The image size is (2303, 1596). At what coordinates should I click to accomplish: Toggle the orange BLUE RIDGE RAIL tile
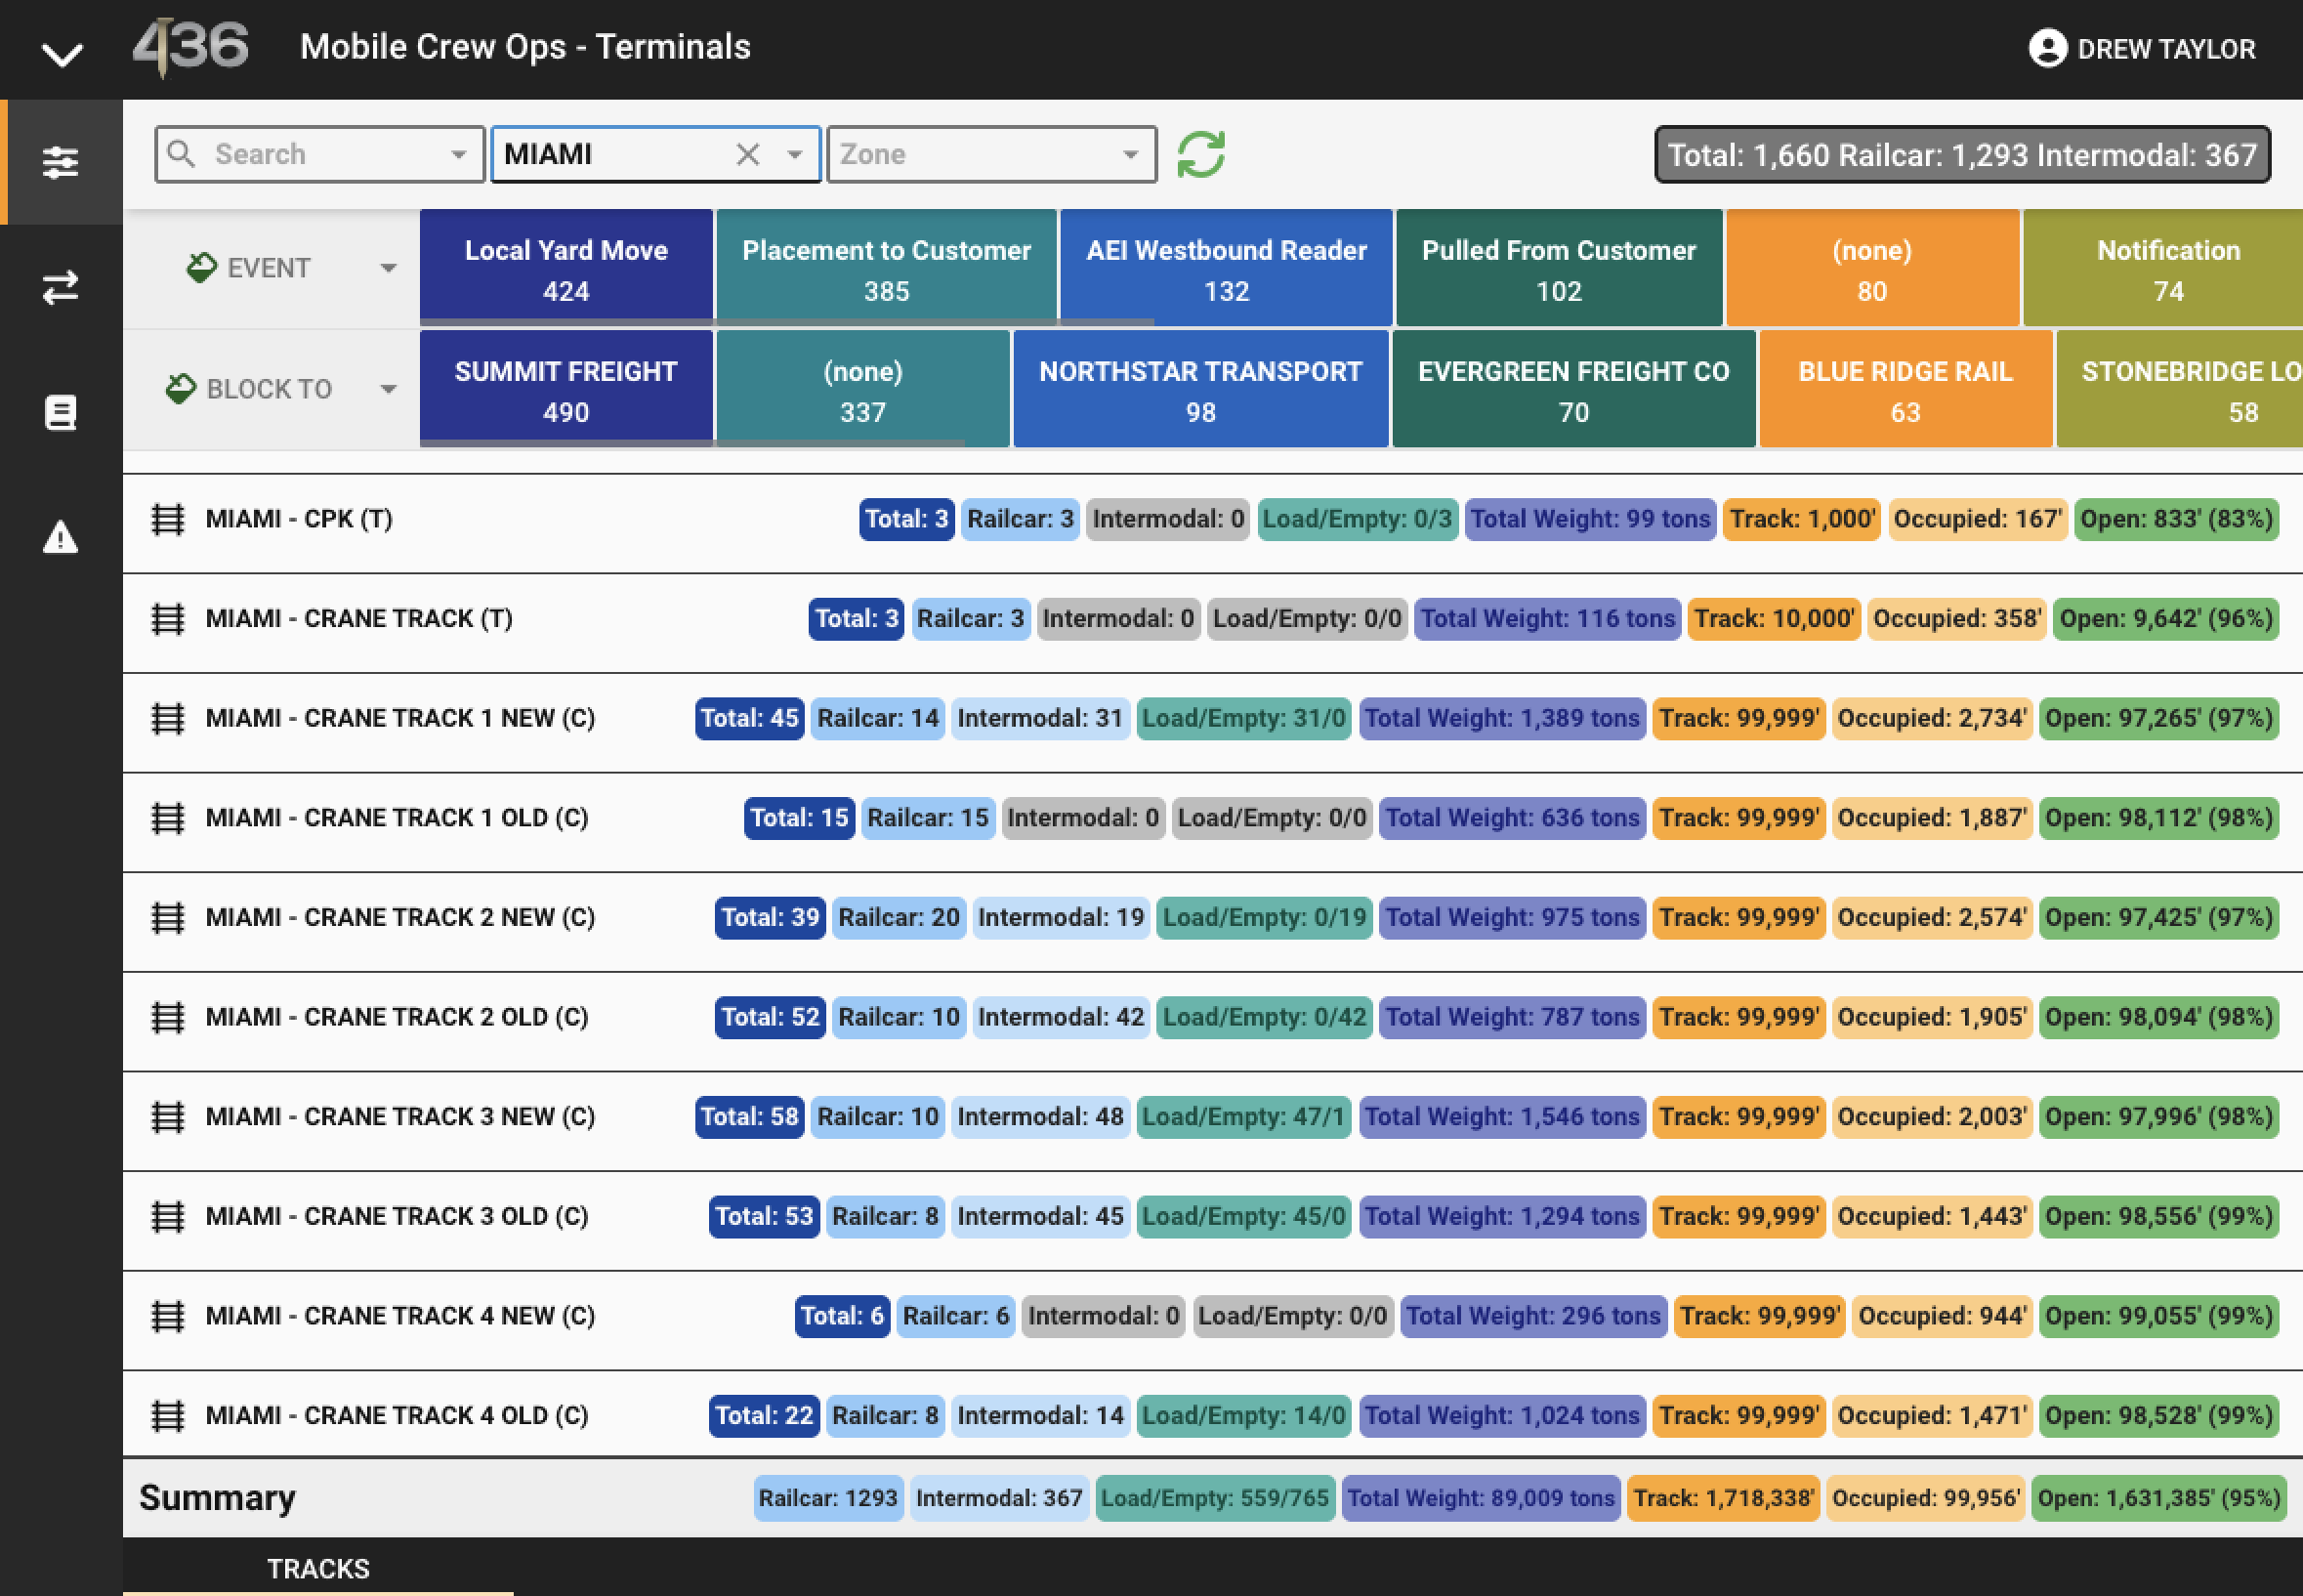[1905, 389]
